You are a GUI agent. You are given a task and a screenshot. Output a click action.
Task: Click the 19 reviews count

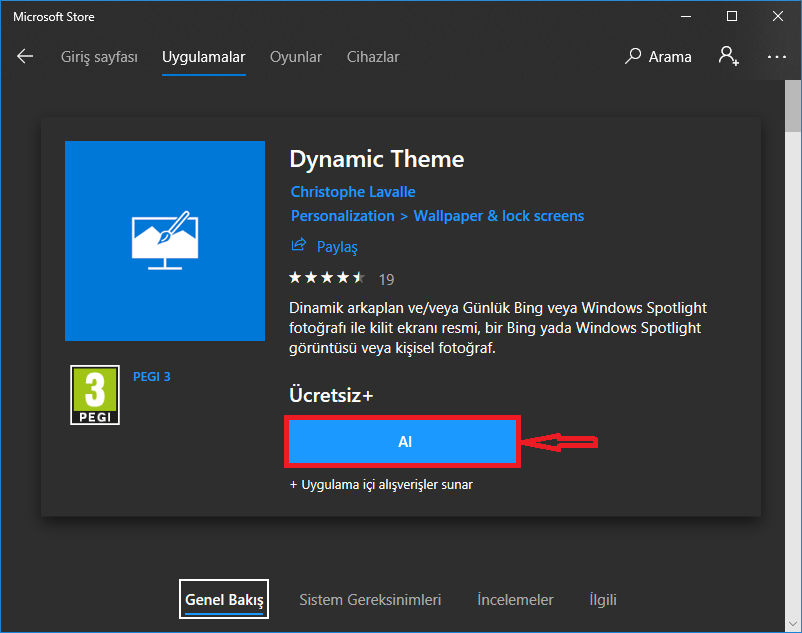coord(386,279)
